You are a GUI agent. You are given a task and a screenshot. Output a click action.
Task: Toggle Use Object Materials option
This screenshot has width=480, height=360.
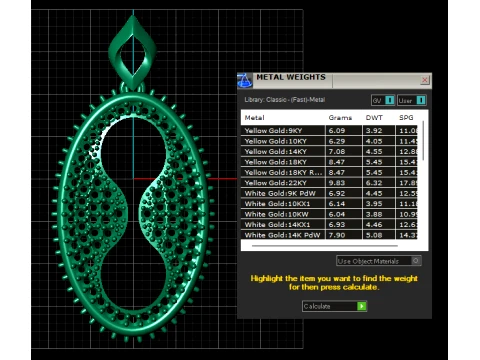coord(379,261)
